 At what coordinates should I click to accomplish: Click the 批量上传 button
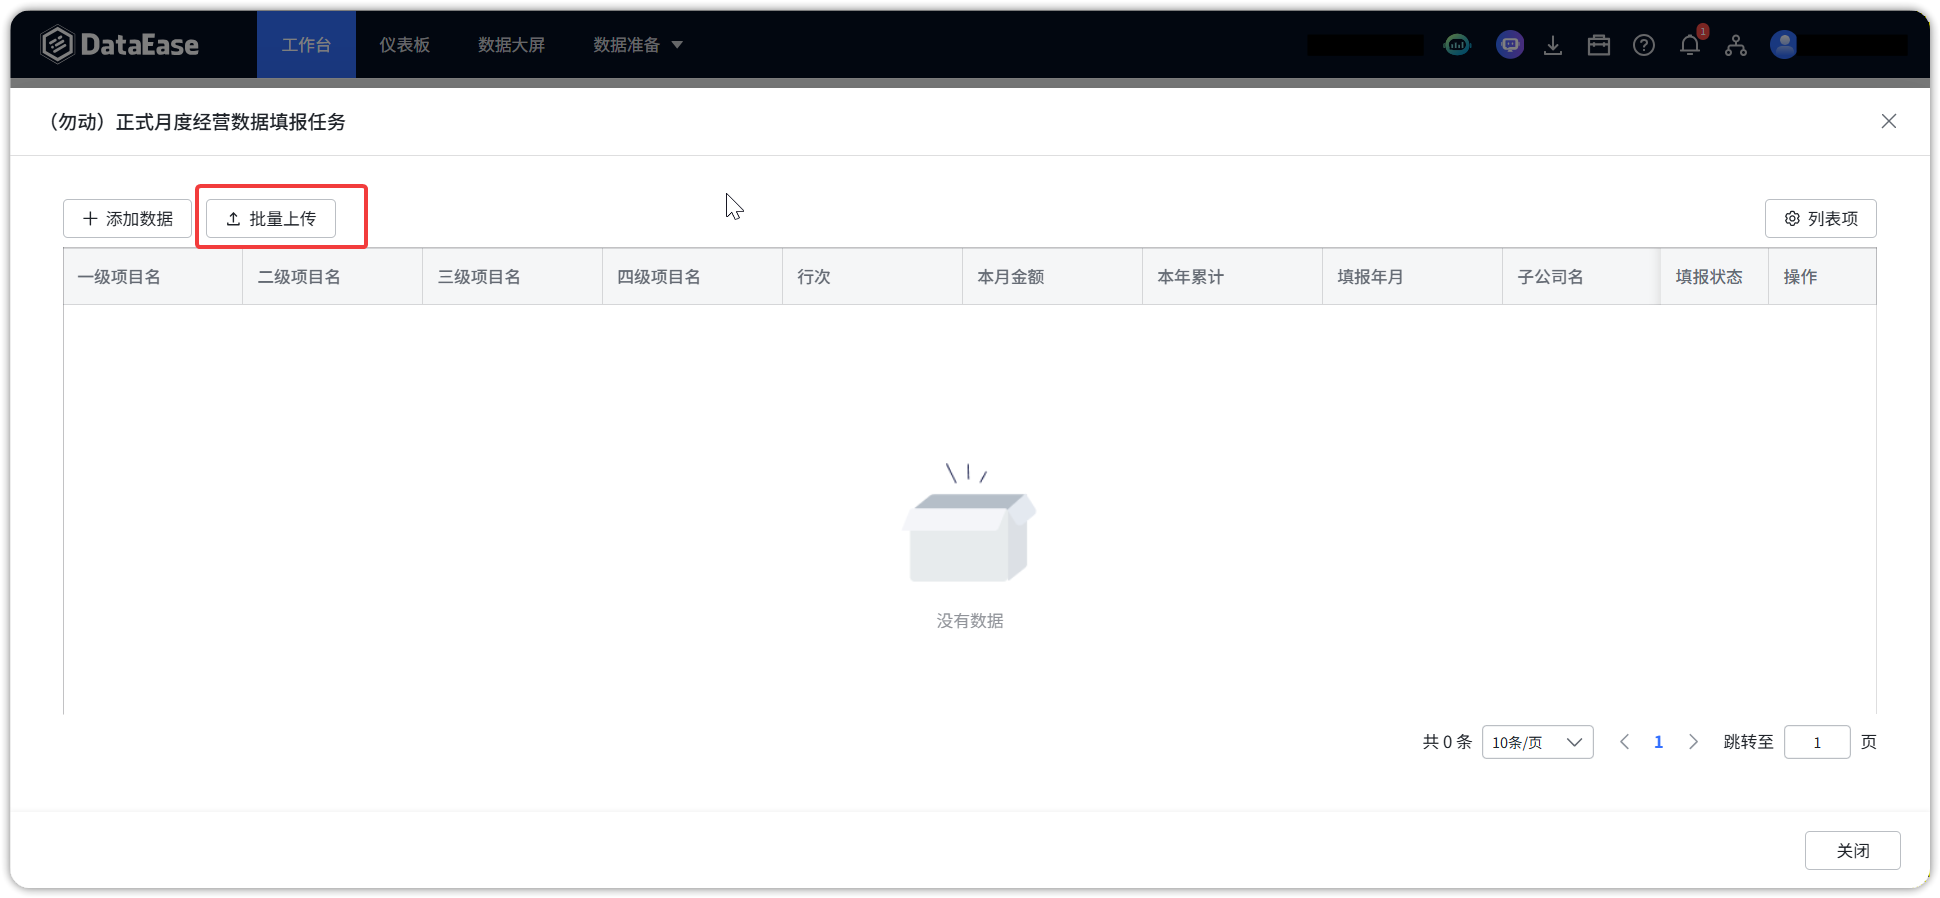(271, 219)
